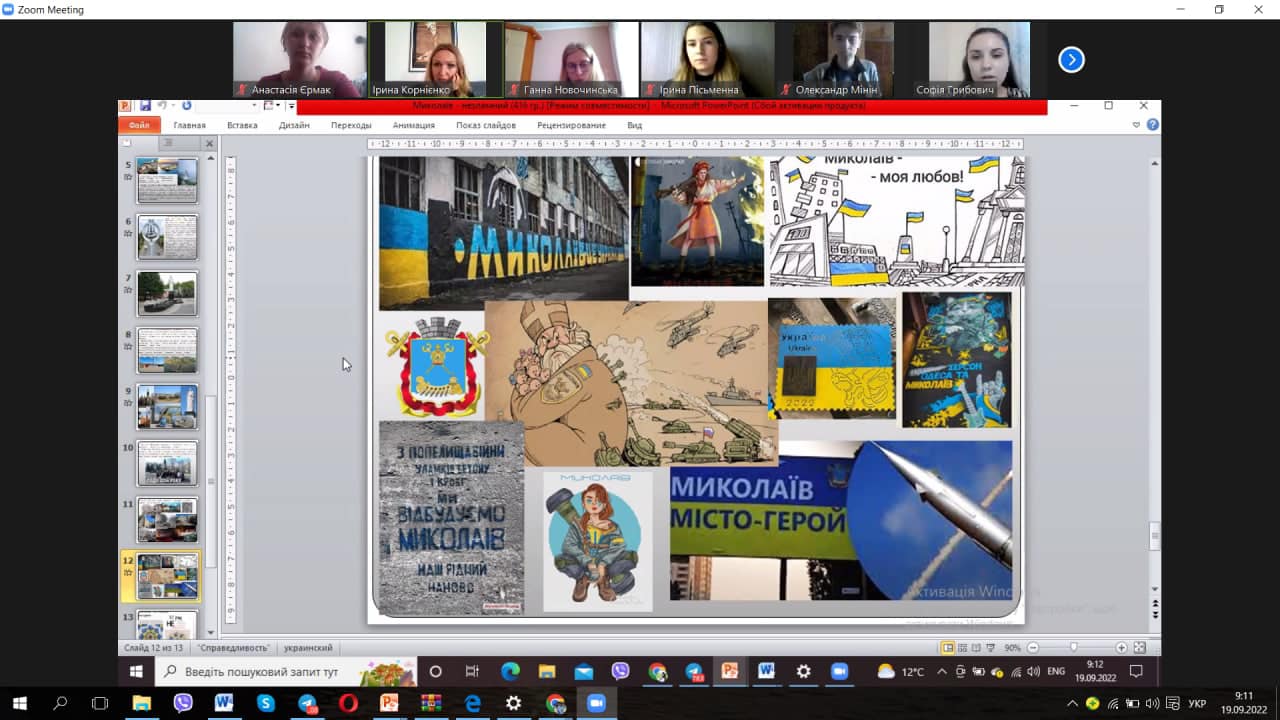1280x720 pixels.
Task: Click the Redo/Repeat arrow icon
Action: pos(186,106)
